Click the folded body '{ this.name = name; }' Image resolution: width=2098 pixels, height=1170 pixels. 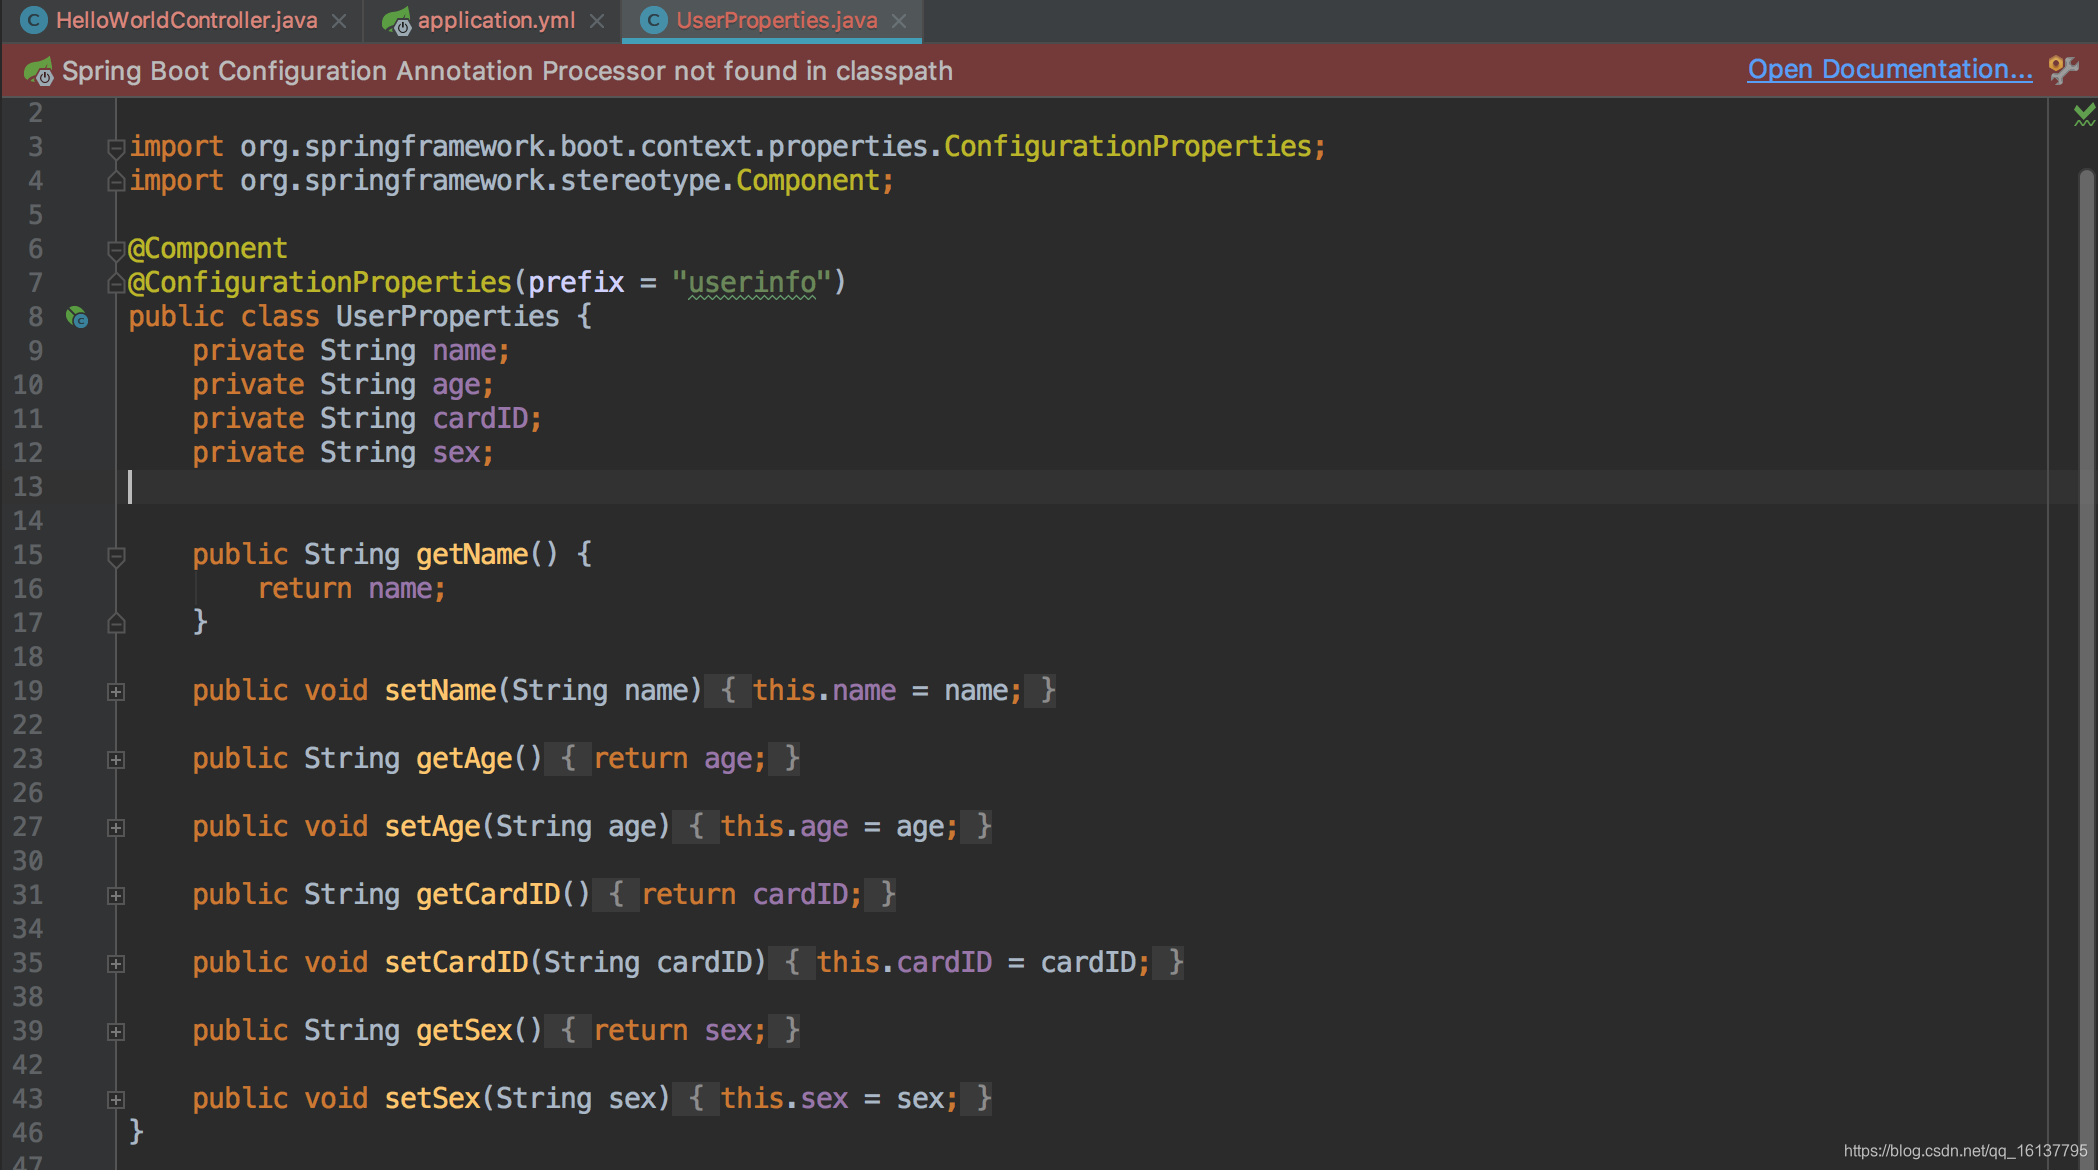pyautogui.click(x=881, y=691)
